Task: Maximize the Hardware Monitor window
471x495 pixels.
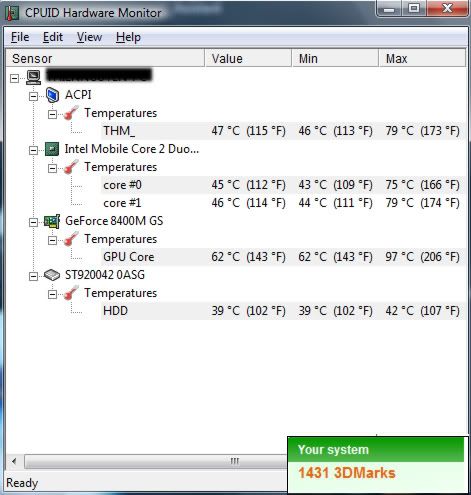Action: [x=414, y=8]
